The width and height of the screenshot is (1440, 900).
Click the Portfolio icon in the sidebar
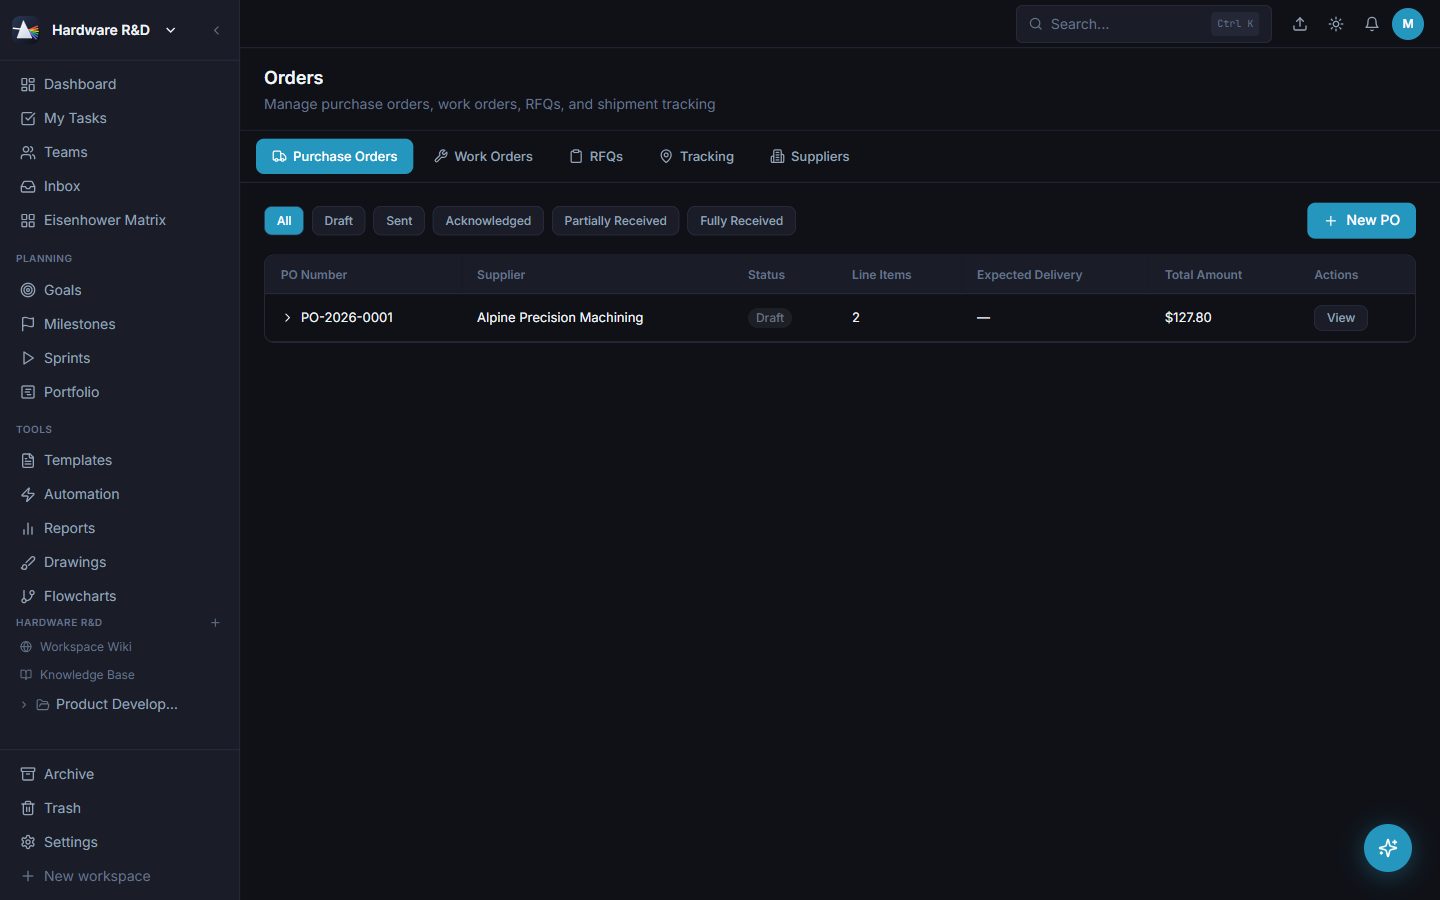pyautogui.click(x=28, y=392)
